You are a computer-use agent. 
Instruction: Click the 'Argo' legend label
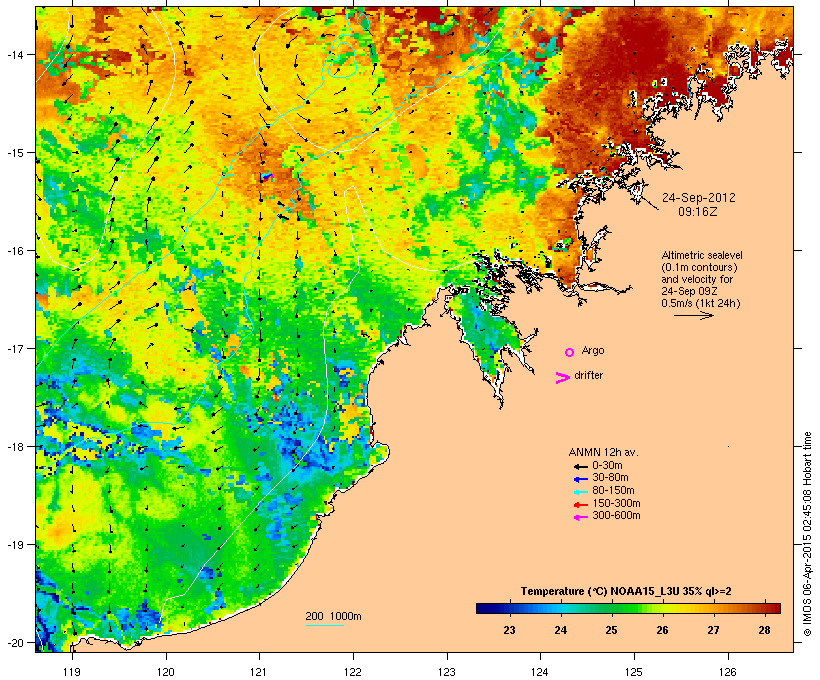(x=593, y=350)
